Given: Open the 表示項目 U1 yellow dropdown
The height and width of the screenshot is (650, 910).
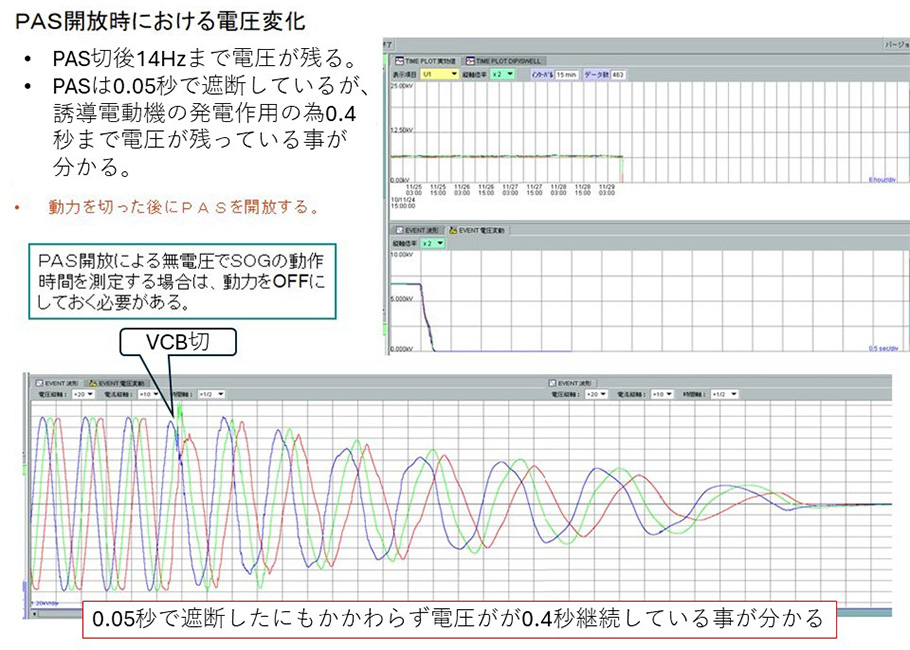Looking at the screenshot, I should (438, 74).
